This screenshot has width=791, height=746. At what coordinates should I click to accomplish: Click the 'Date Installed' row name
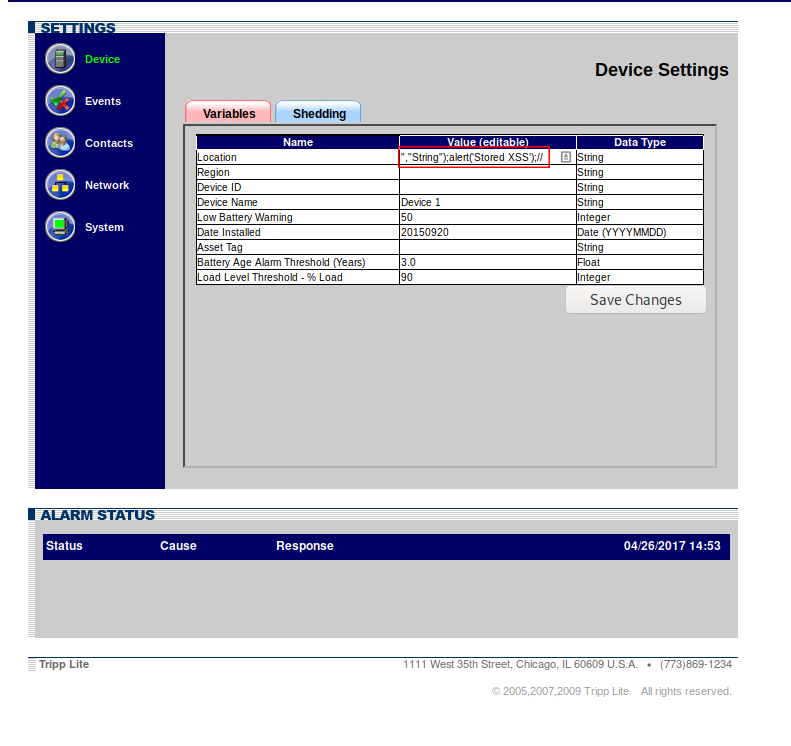tap(229, 233)
